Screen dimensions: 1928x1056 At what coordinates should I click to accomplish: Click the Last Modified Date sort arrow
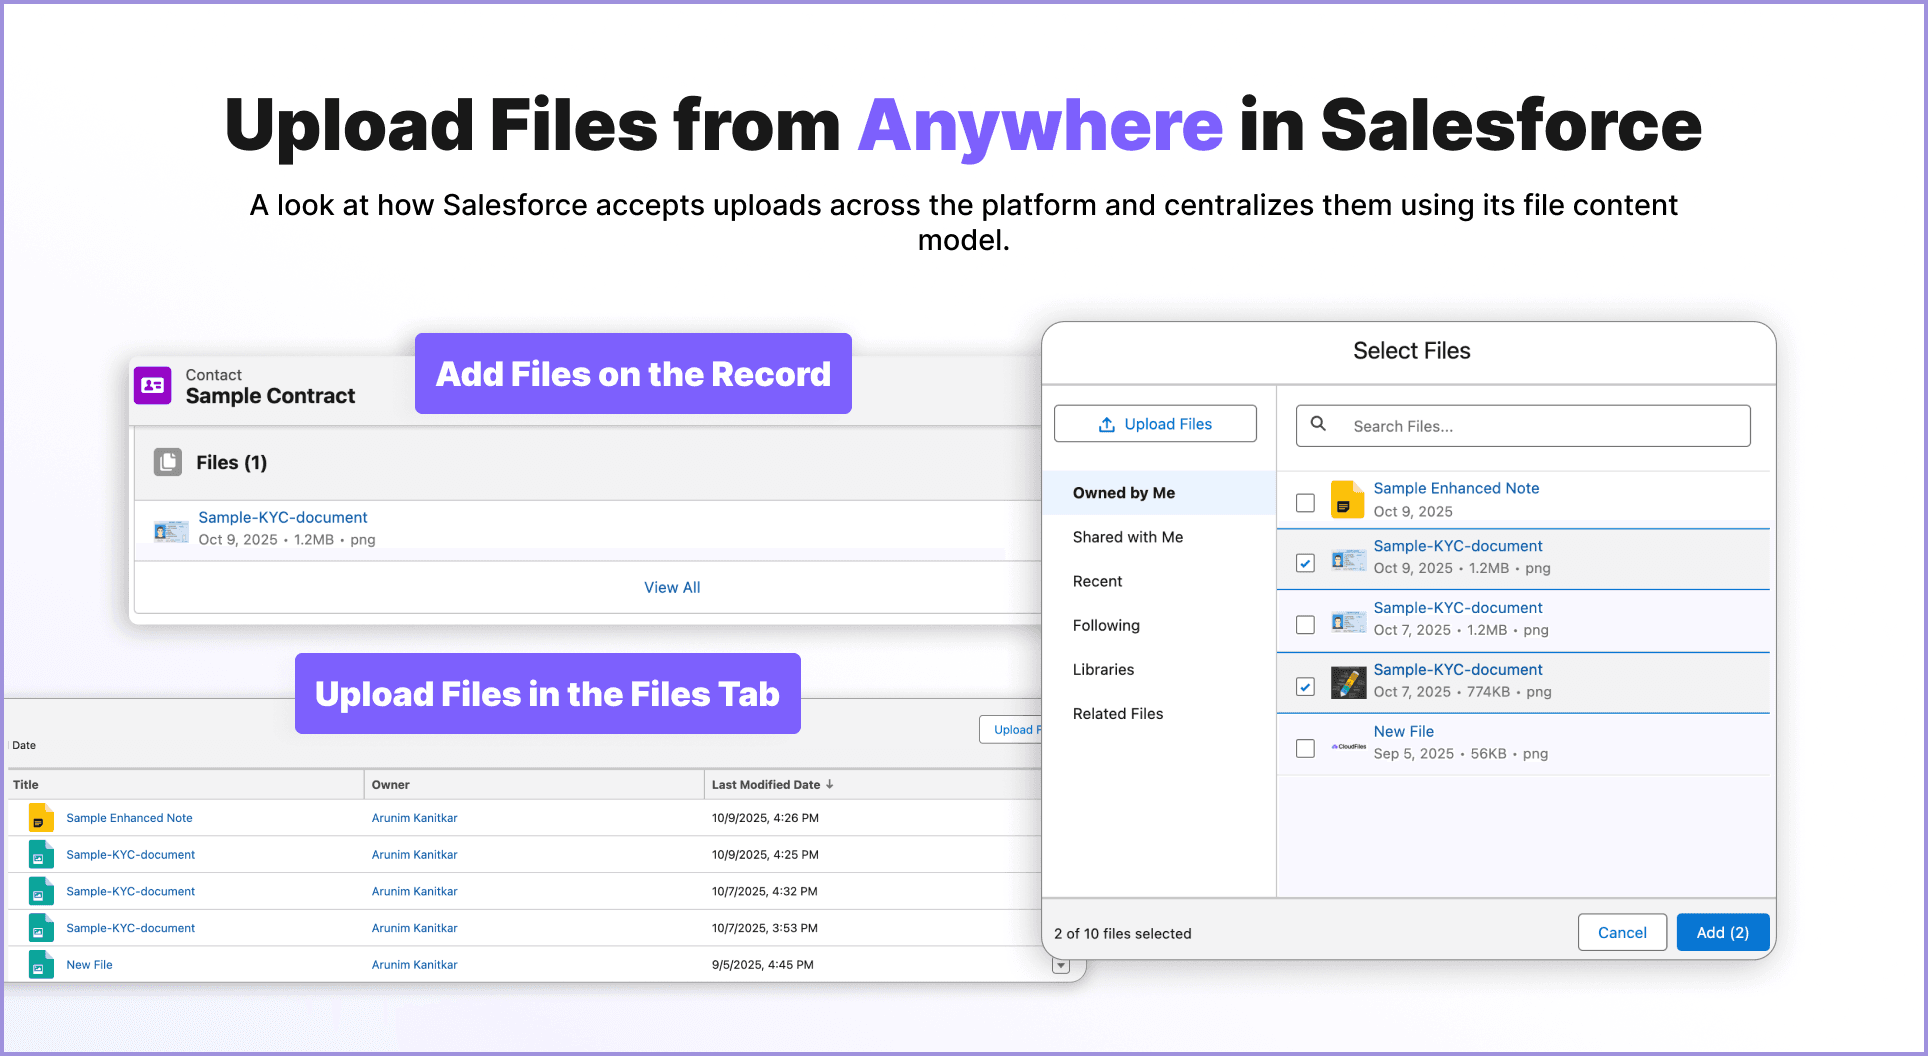tap(830, 784)
